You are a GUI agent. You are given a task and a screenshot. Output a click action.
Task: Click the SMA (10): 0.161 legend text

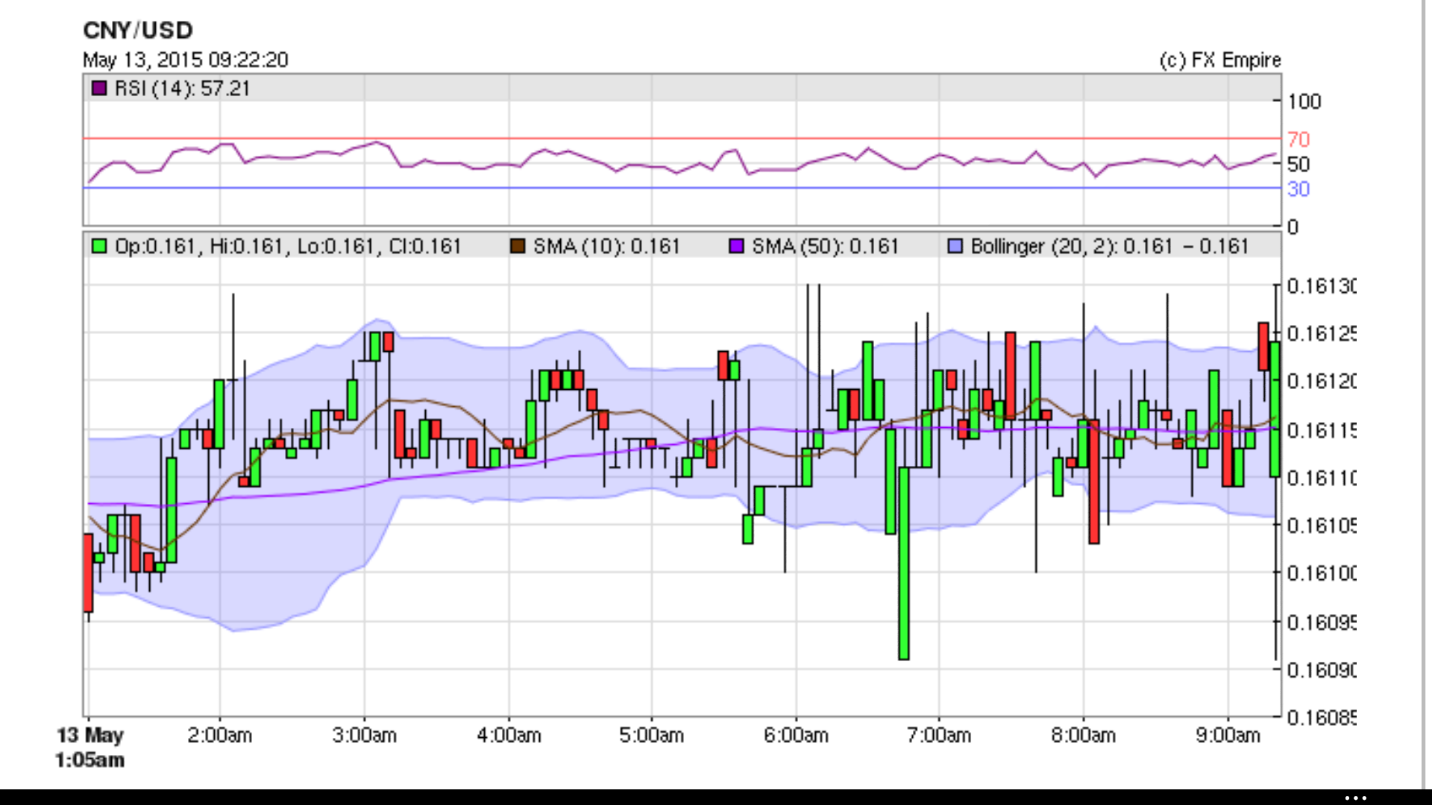pos(606,246)
